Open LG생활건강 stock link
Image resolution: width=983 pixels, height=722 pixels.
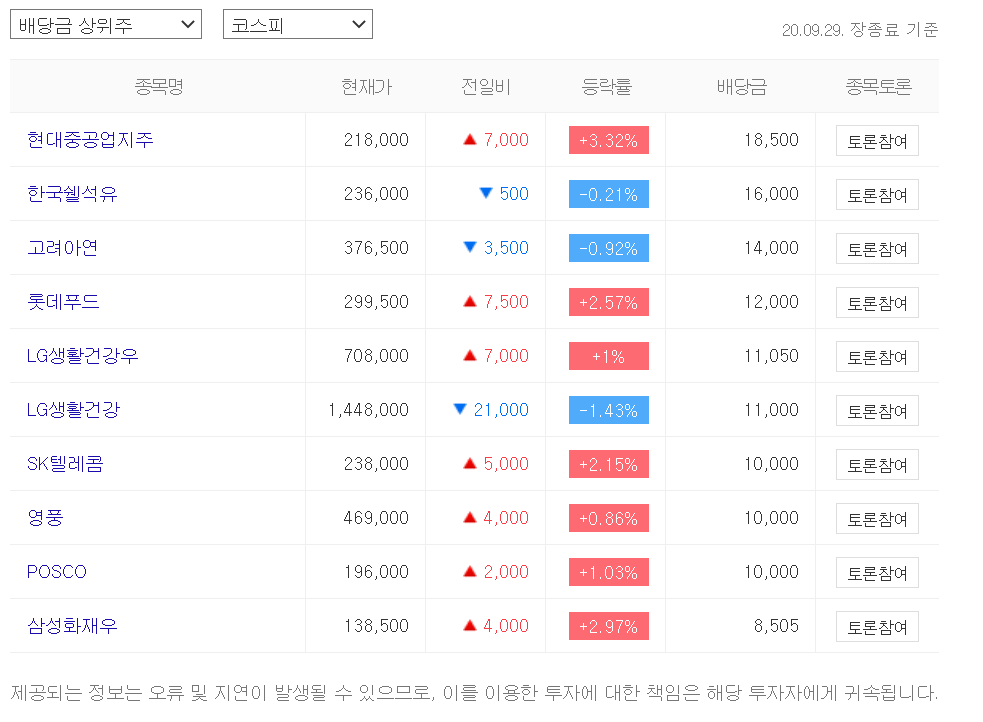pos(73,410)
